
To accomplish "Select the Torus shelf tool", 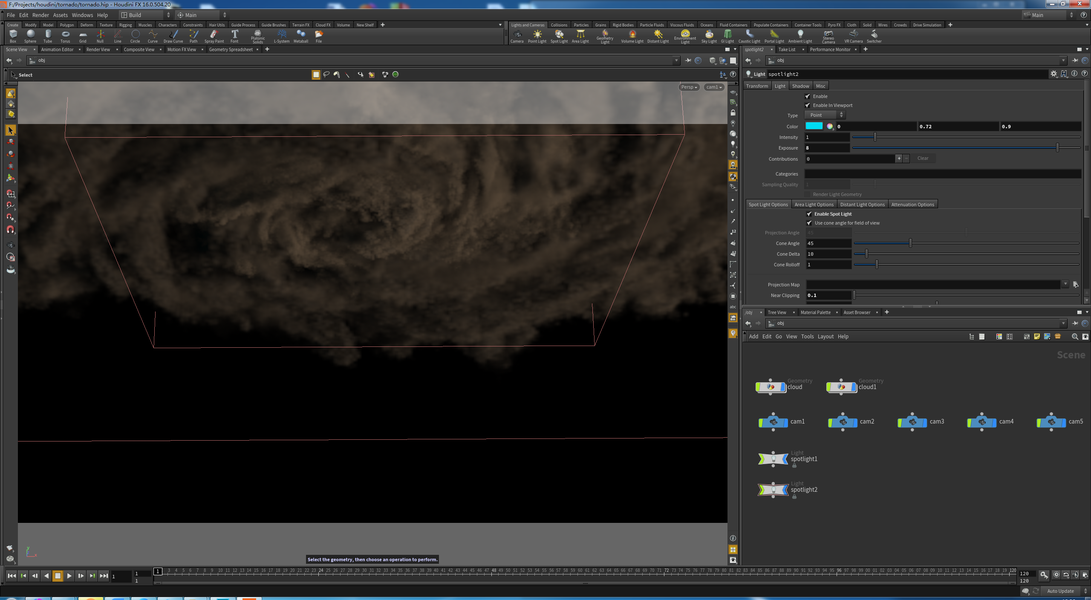I will (x=65, y=35).
